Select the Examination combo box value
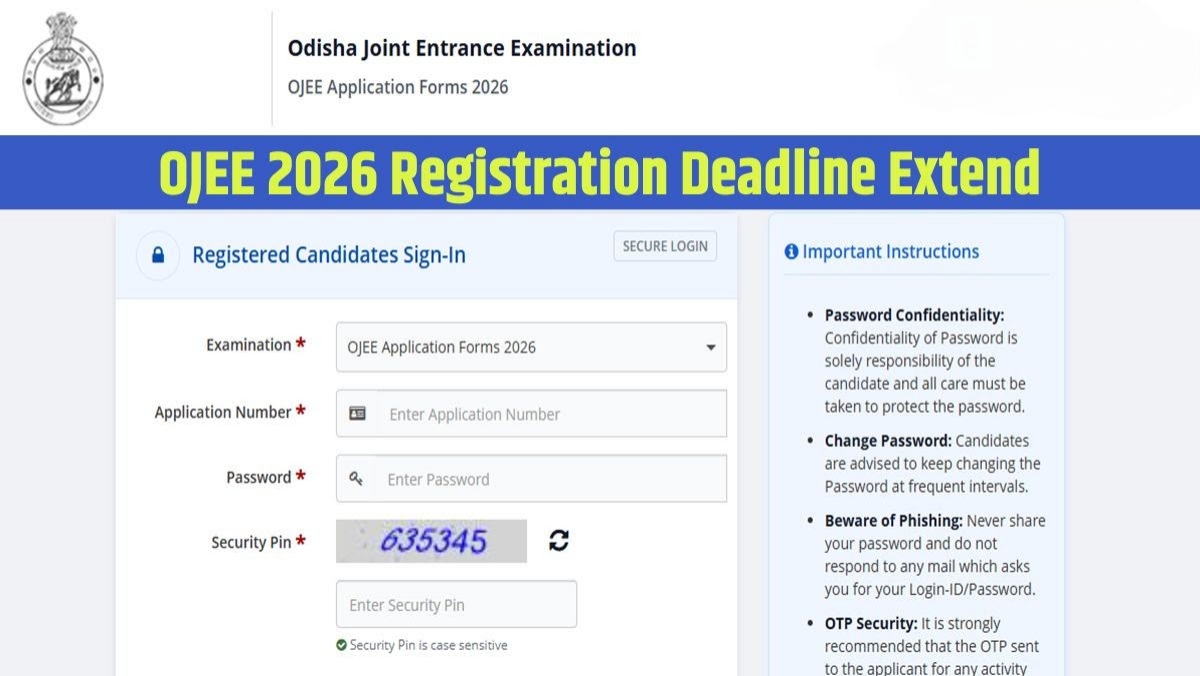The image size is (1200, 676). pos(530,347)
